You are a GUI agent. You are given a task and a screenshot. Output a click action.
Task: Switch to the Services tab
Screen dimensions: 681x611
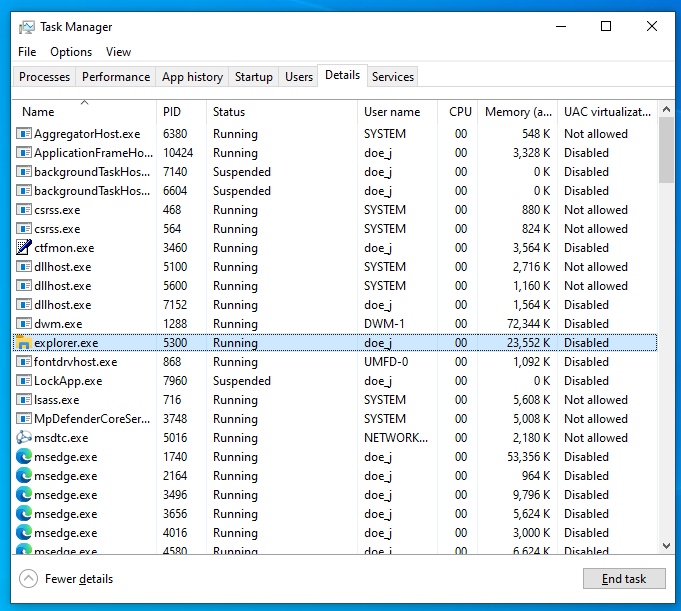point(393,77)
